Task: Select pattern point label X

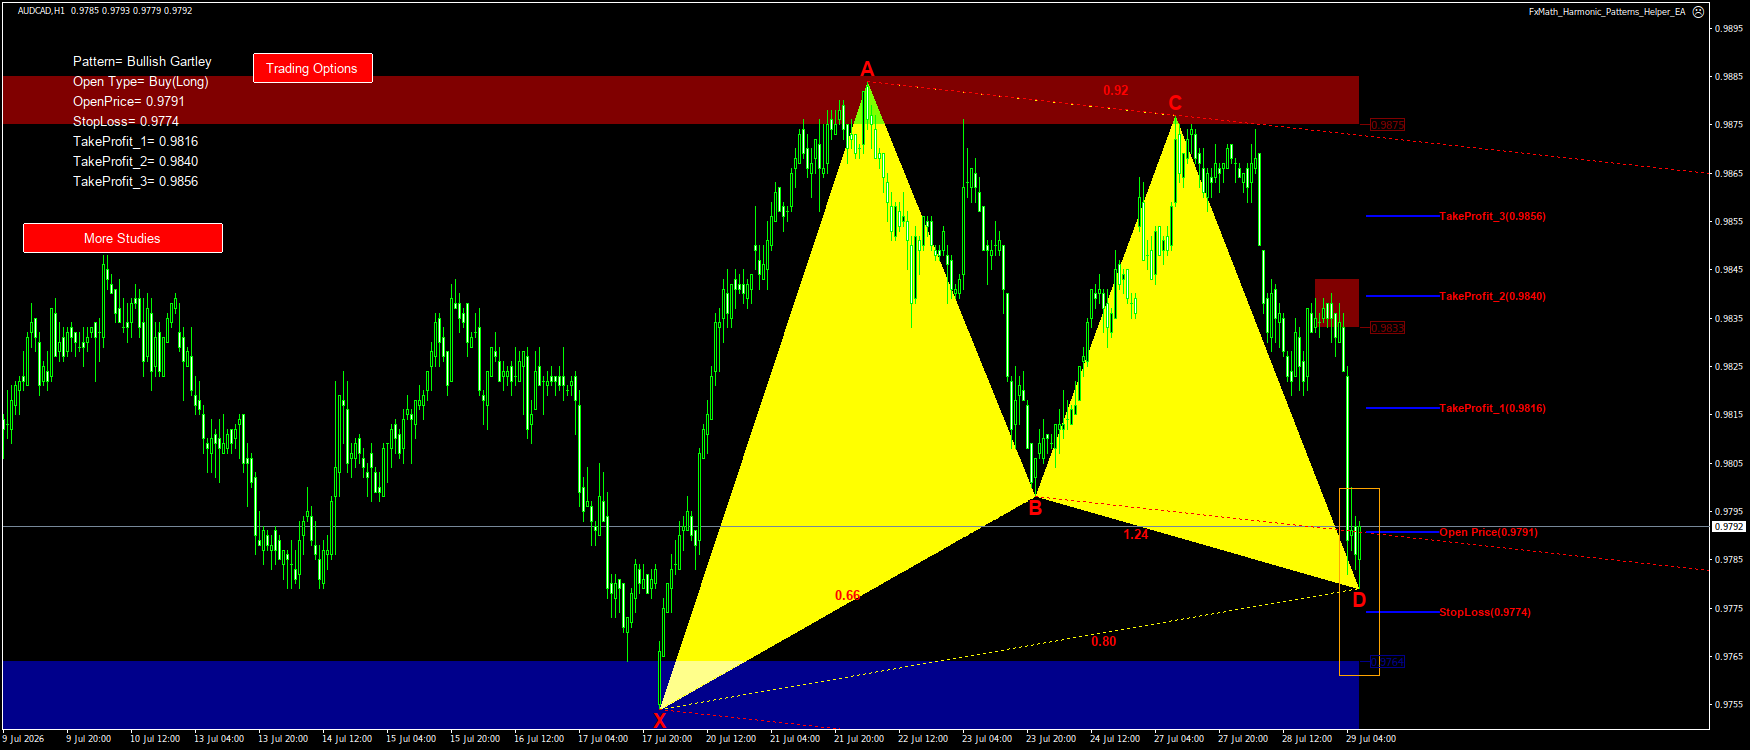Action: tap(660, 720)
